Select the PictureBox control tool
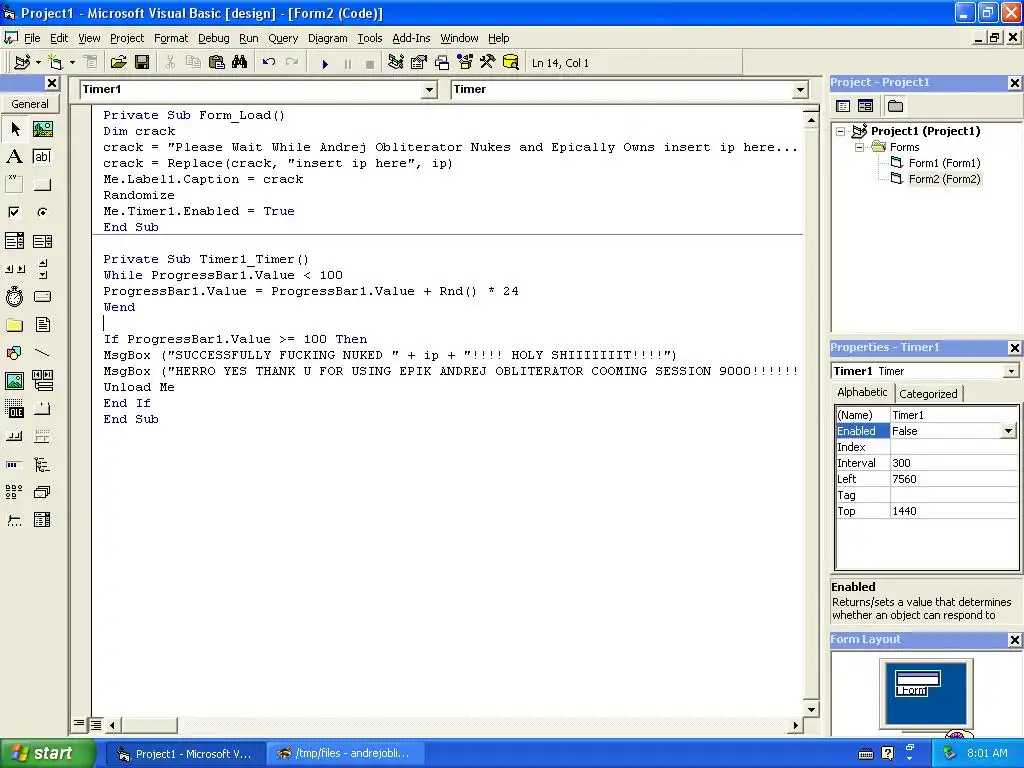This screenshot has height=768, width=1024. 42,129
